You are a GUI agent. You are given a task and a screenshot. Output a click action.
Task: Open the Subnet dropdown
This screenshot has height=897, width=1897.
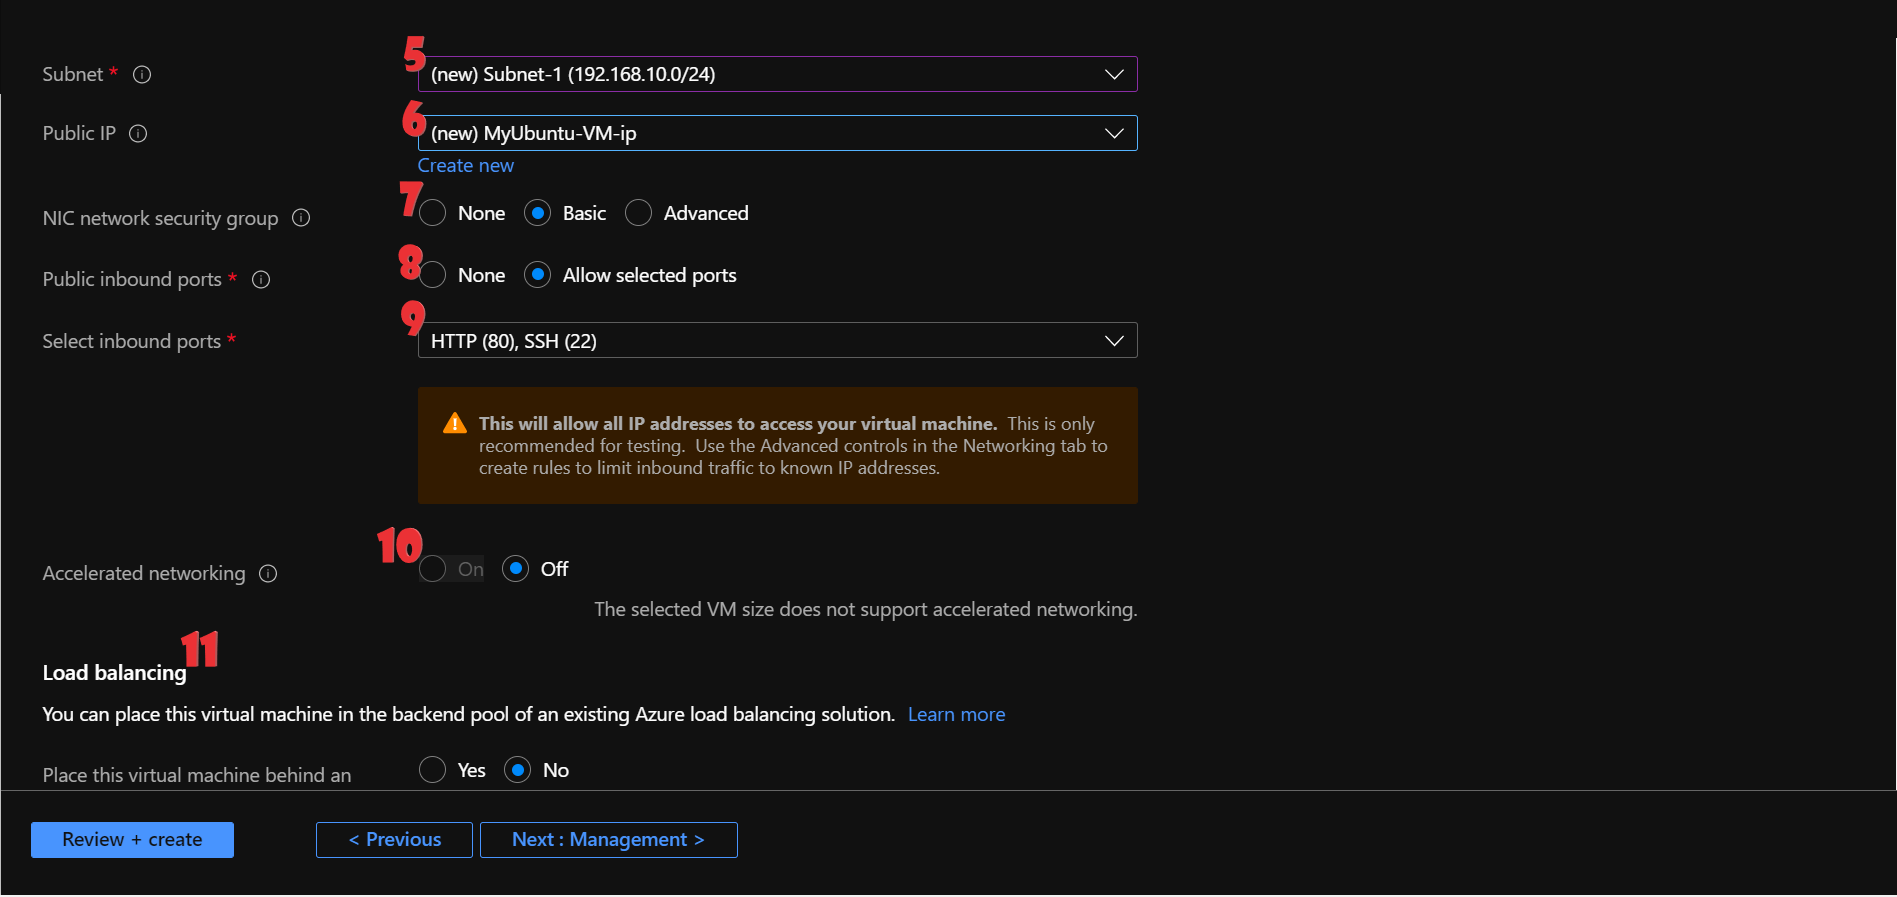point(777,75)
